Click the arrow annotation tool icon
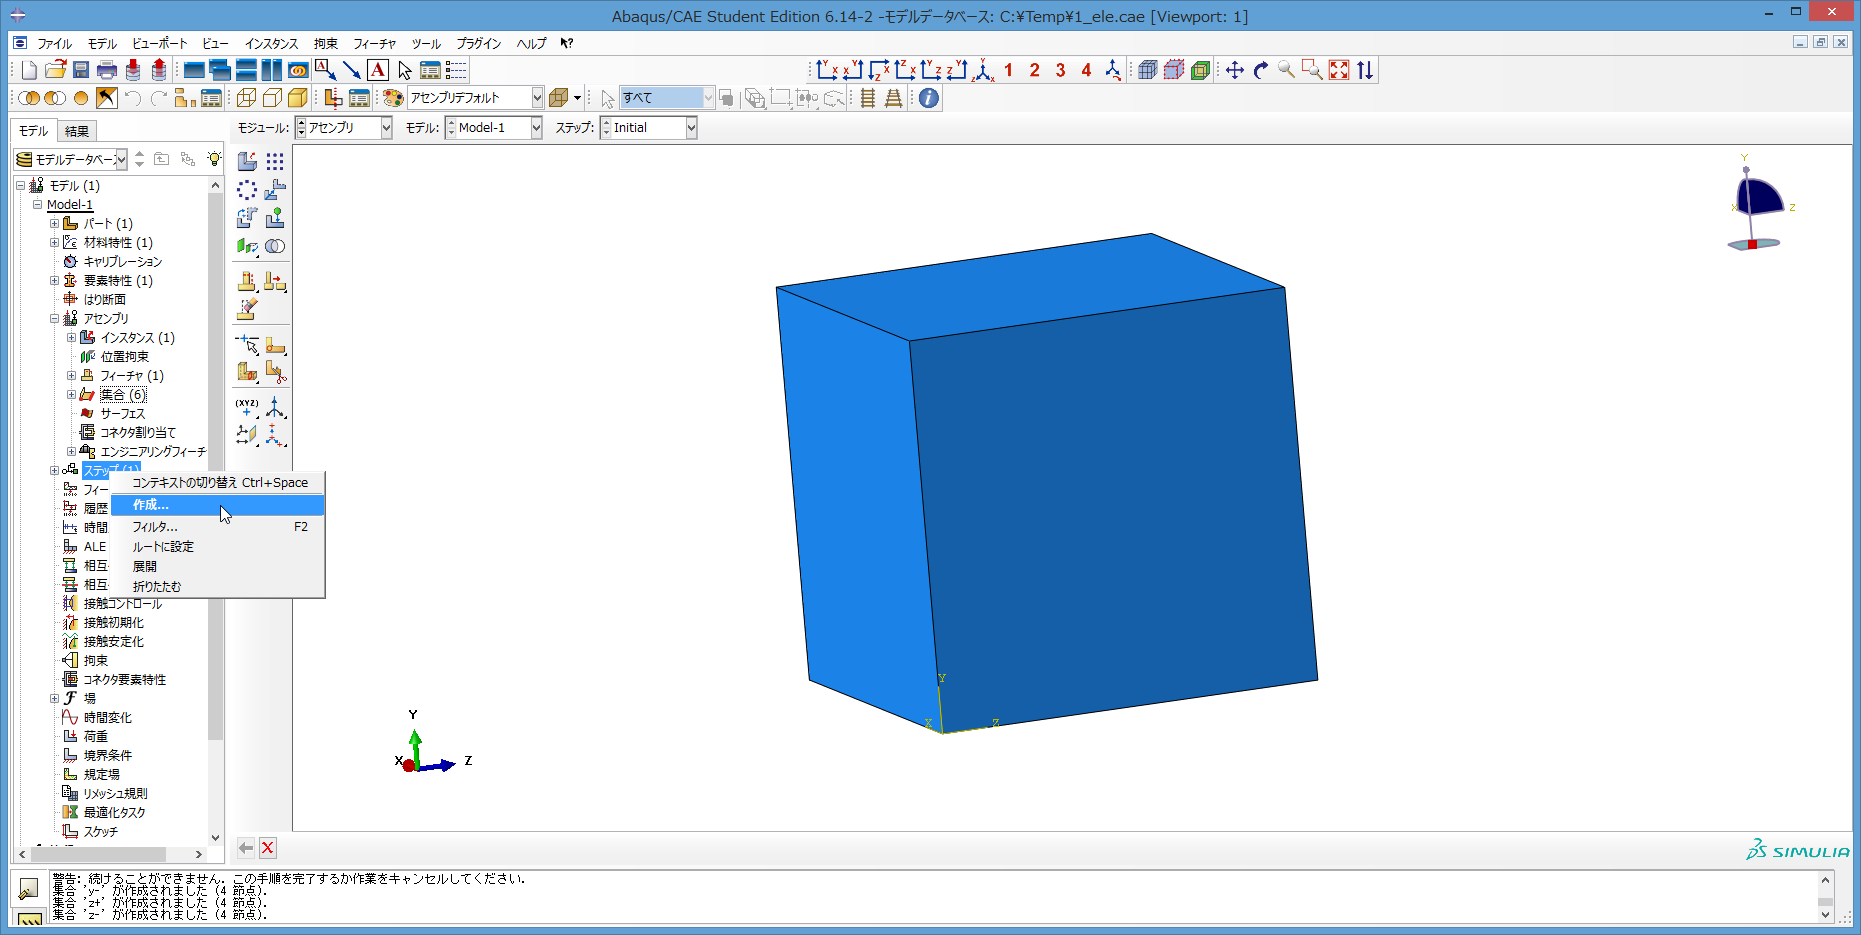The height and width of the screenshot is (935, 1861). pos(352,70)
